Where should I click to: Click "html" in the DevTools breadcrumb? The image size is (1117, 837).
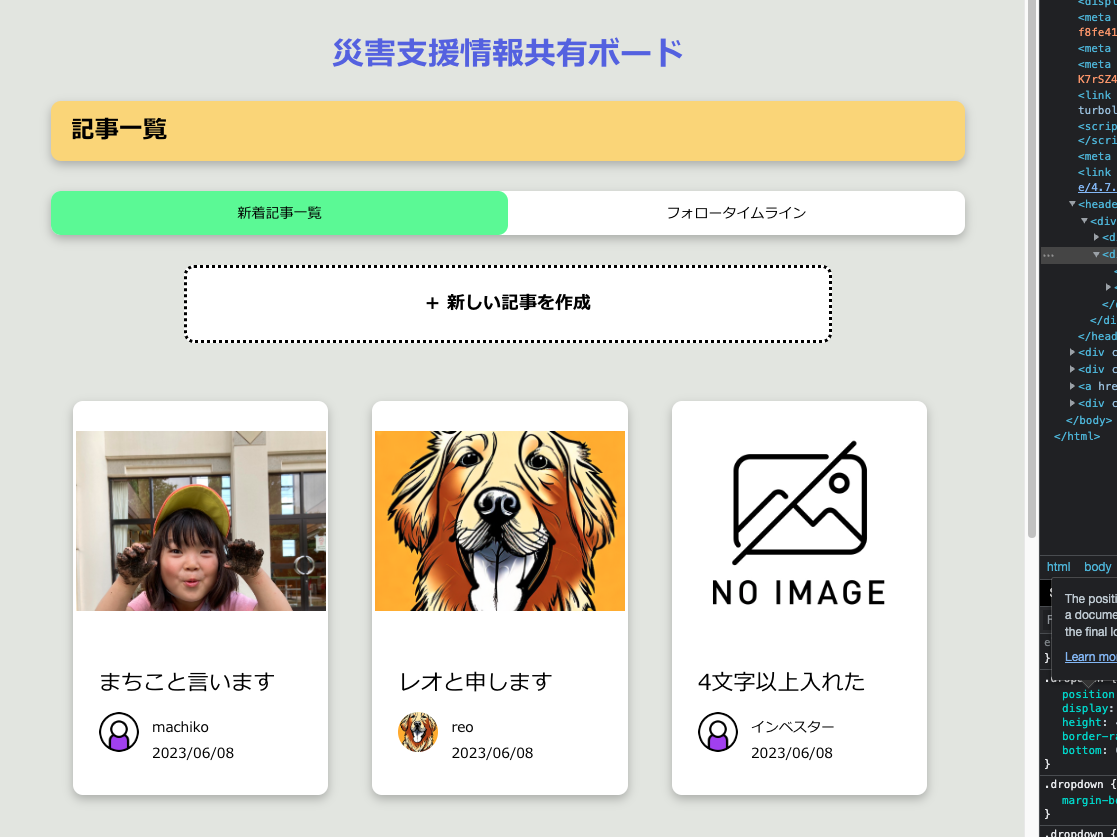pyautogui.click(x=1057, y=567)
